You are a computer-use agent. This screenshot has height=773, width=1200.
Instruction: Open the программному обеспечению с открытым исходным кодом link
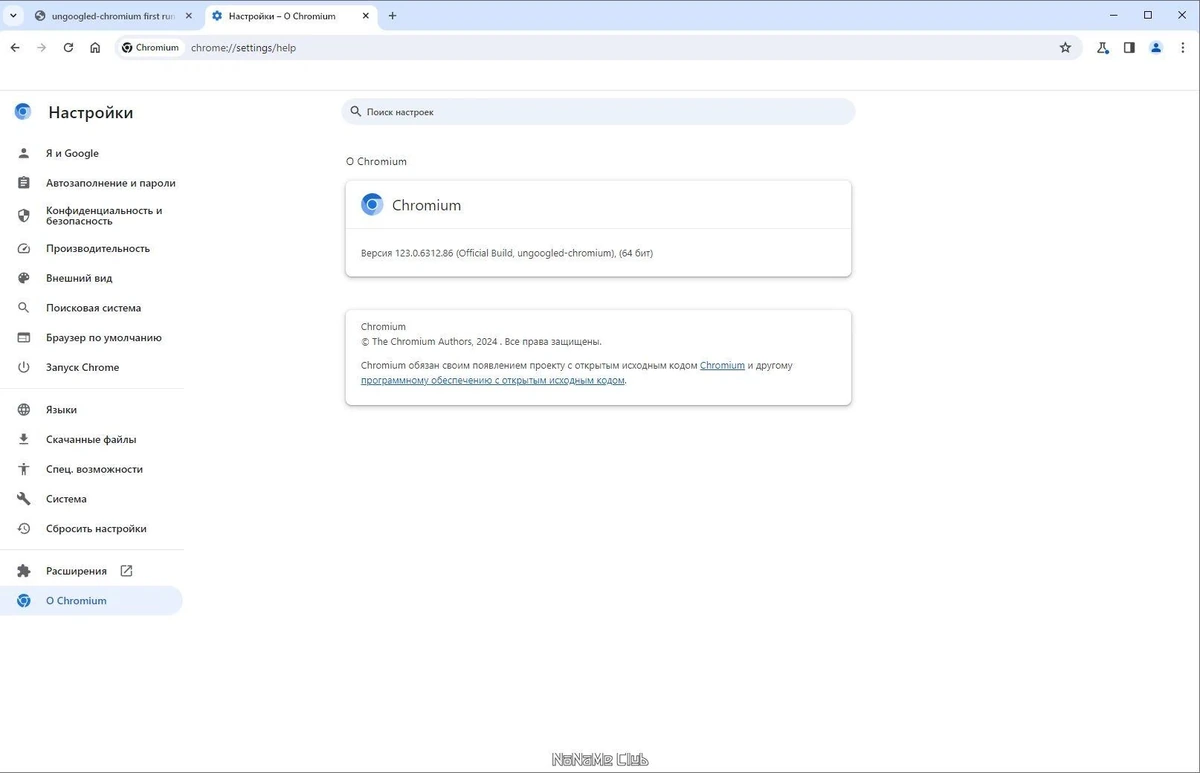tap(493, 381)
